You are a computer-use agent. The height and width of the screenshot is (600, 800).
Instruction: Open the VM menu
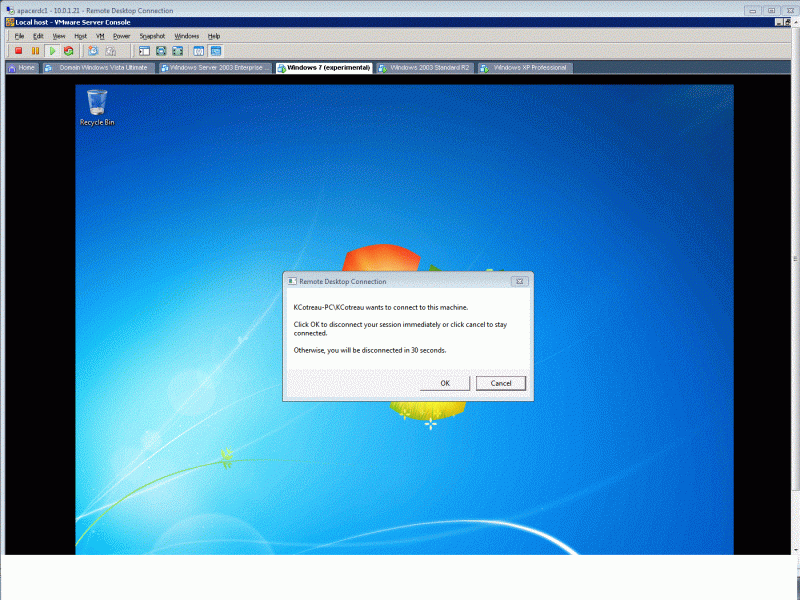99,35
